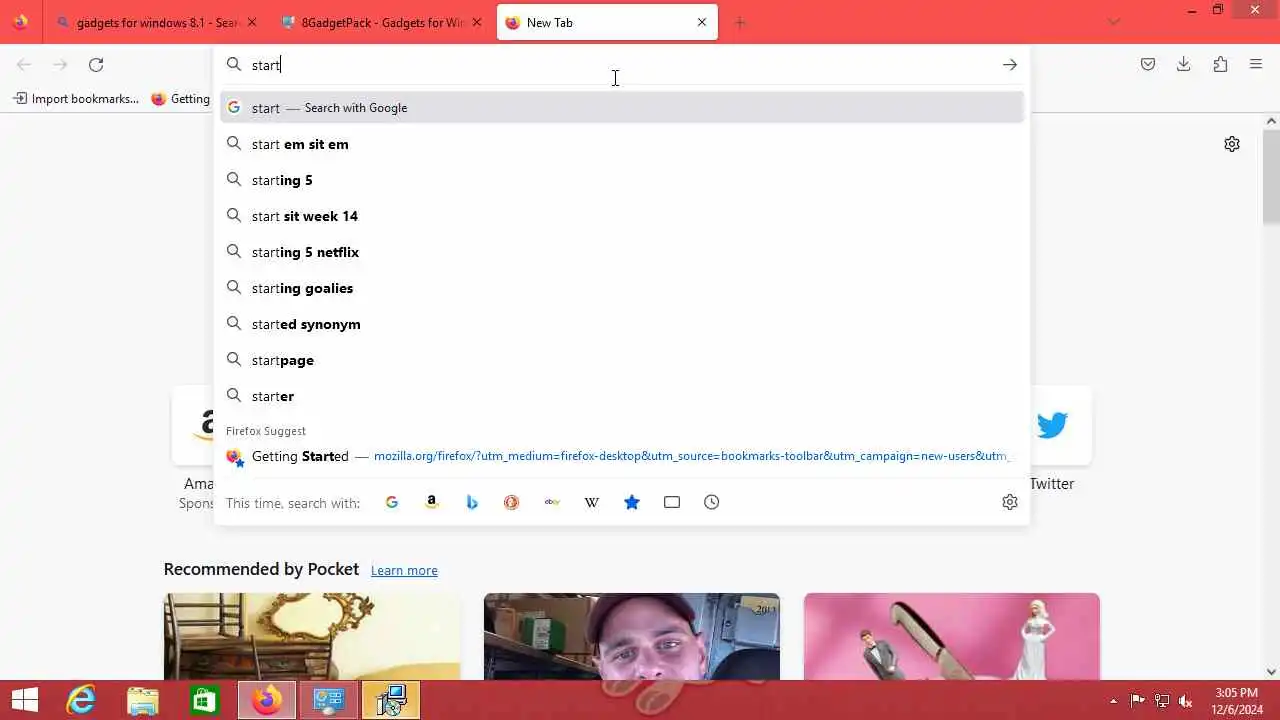Close the New Tab tab
This screenshot has width=1280, height=720.
702,22
